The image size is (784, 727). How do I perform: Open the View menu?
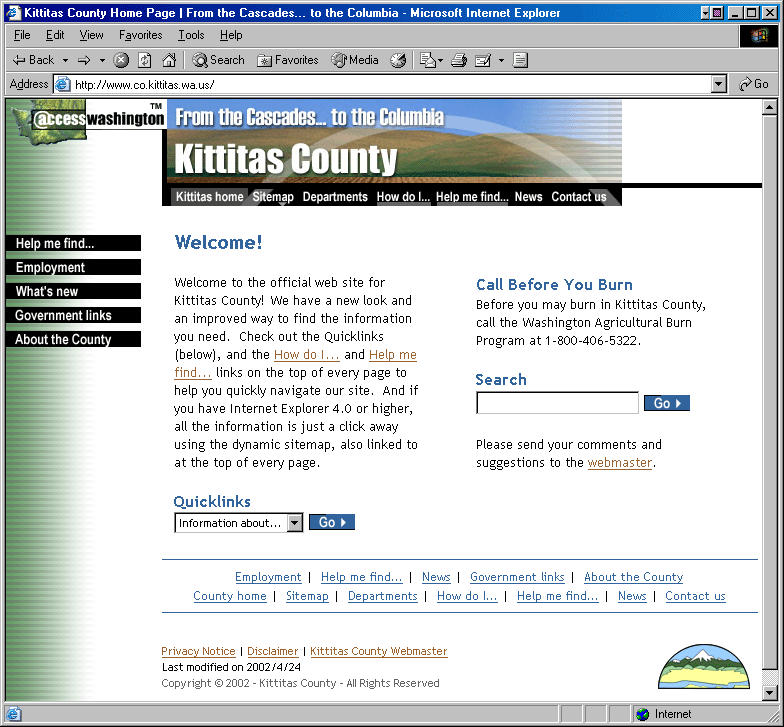(91, 35)
